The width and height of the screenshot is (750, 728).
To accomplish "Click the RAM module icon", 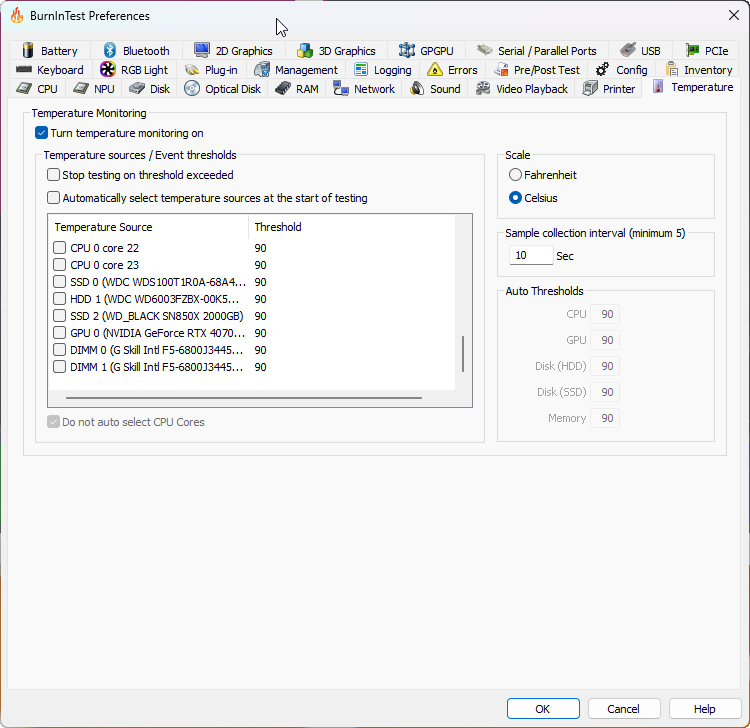I will click(x=283, y=88).
